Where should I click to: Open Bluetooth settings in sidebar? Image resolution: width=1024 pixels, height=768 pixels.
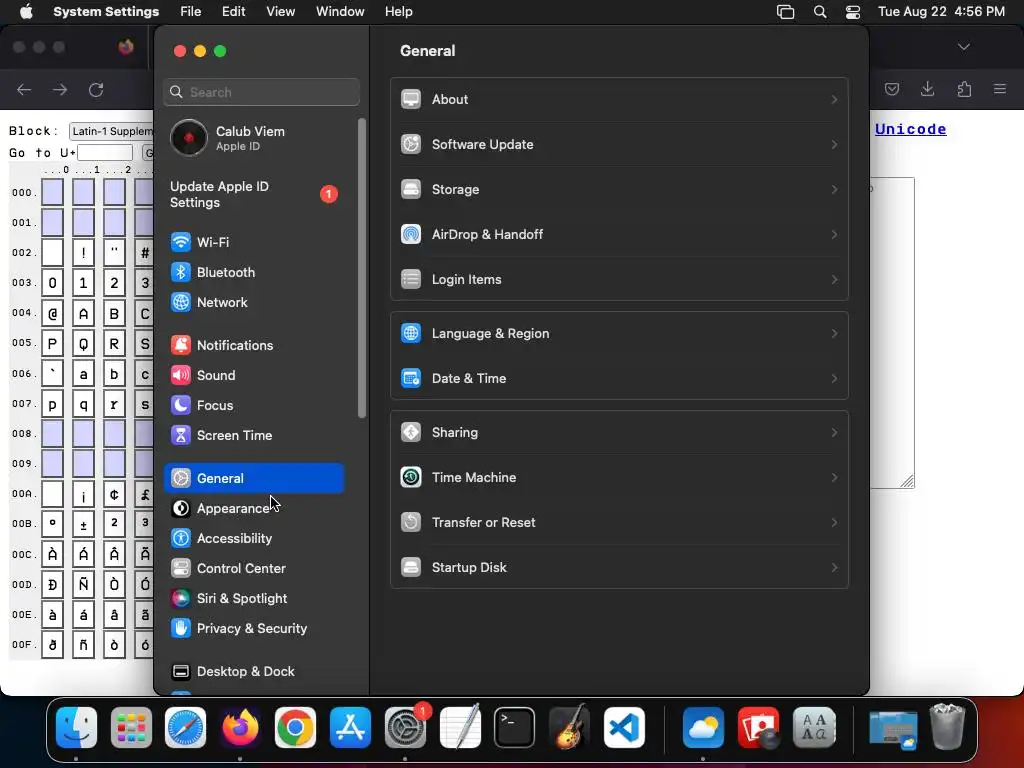pos(254,272)
